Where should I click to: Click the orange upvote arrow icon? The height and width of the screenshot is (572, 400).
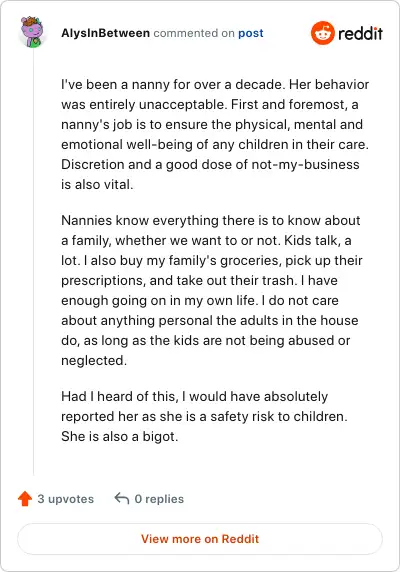point(25,499)
